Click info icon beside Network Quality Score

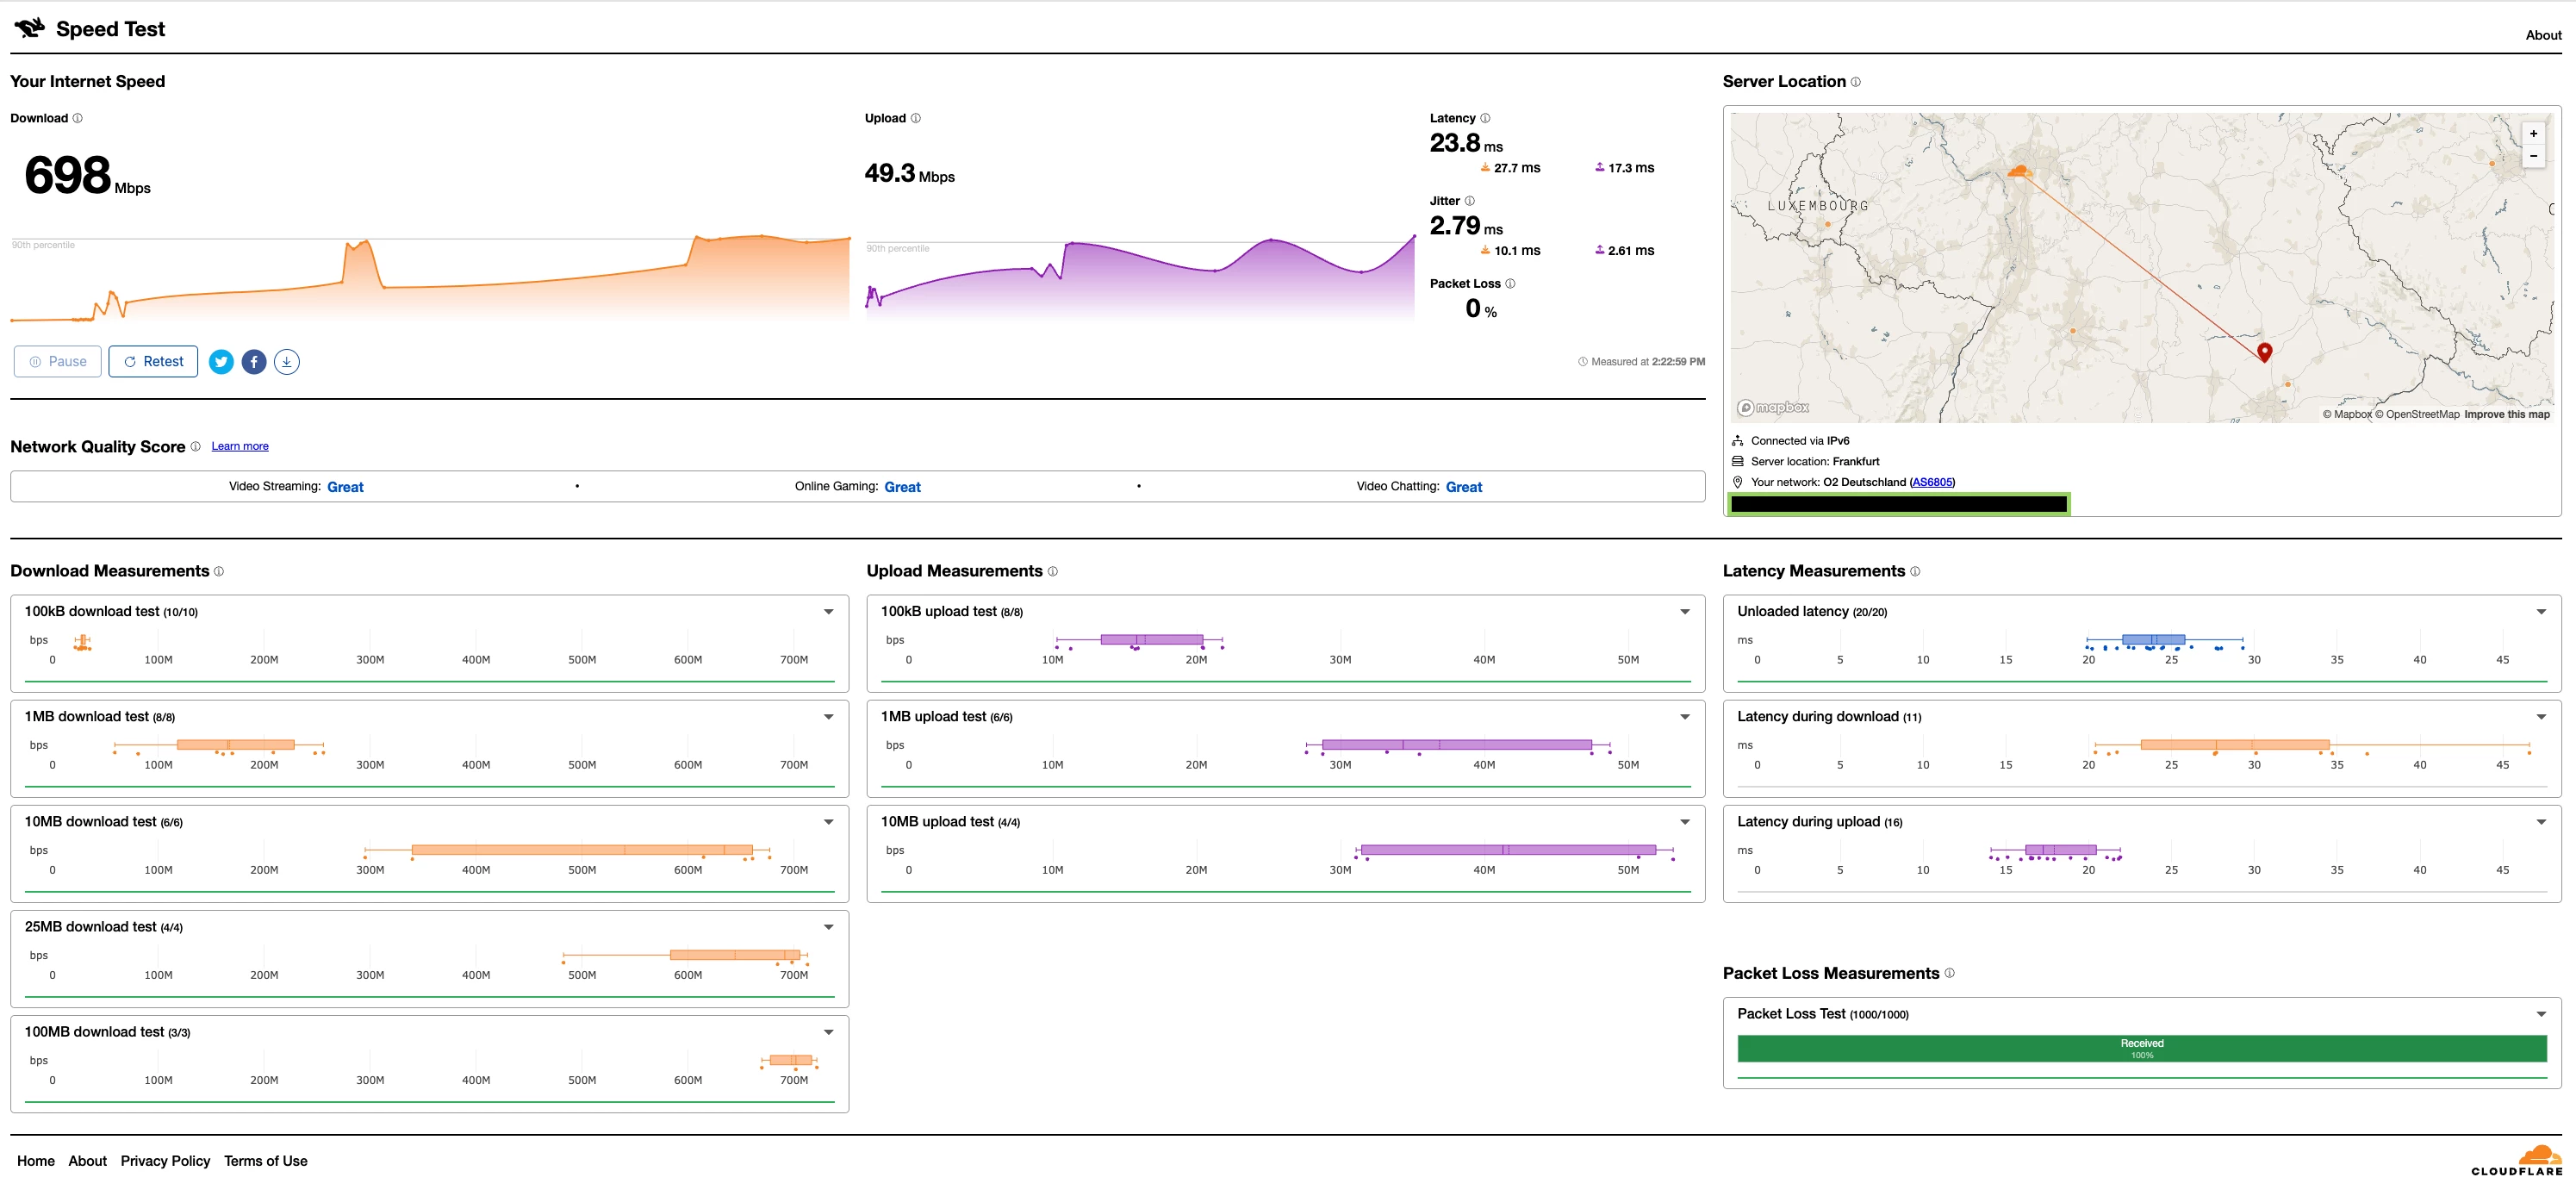pos(195,447)
